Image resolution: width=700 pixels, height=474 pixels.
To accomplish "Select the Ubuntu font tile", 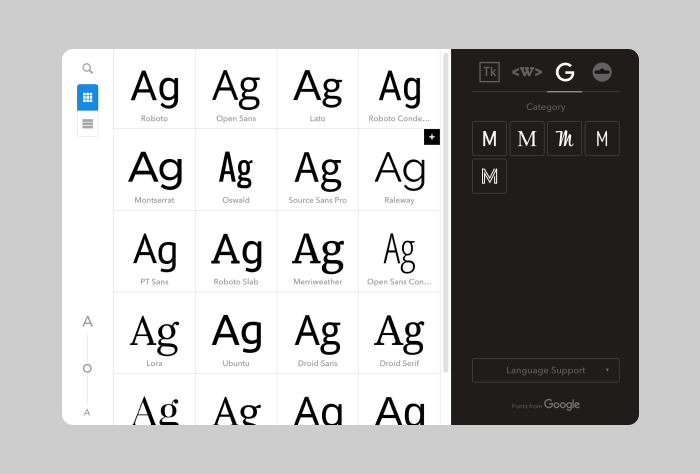I will [x=236, y=333].
